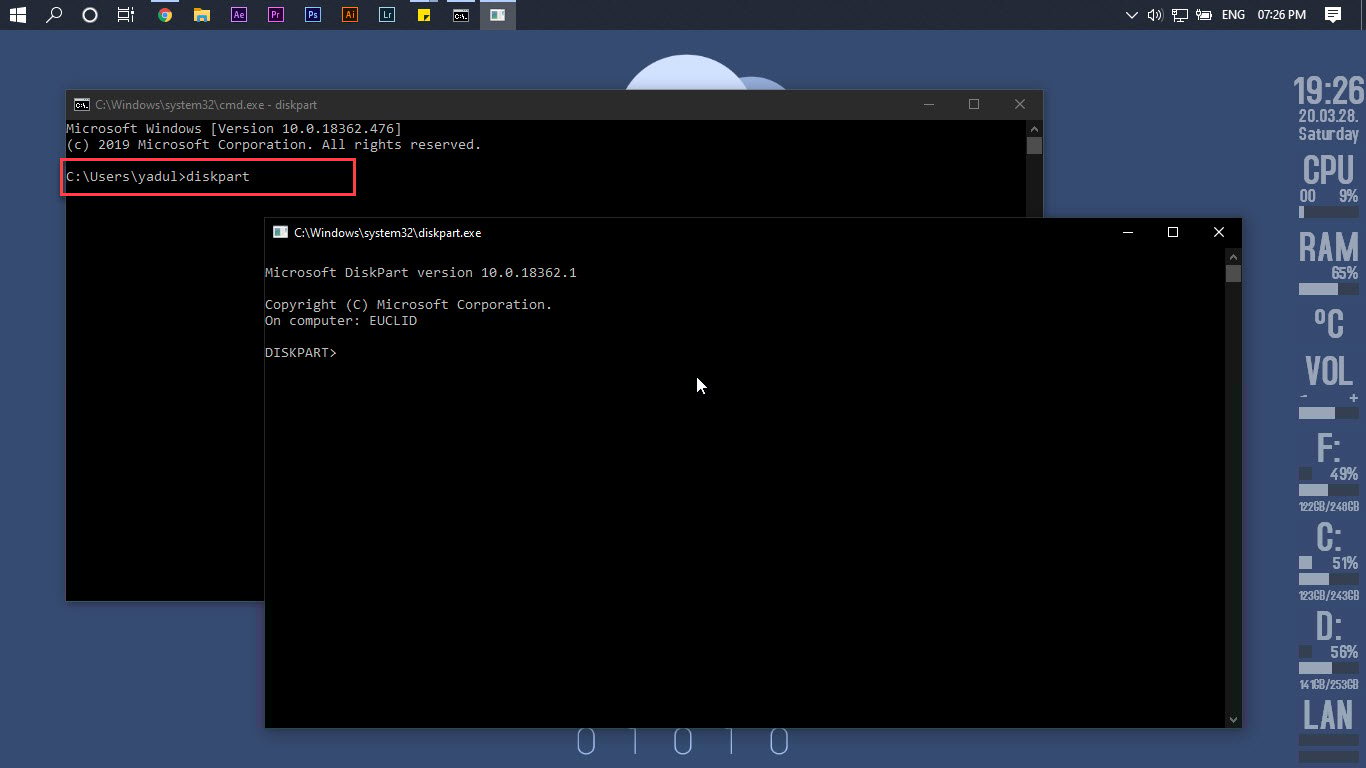The width and height of the screenshot is (1366, 768).
Task: Click the LAN network widget label
Action: pos(1328,715)
